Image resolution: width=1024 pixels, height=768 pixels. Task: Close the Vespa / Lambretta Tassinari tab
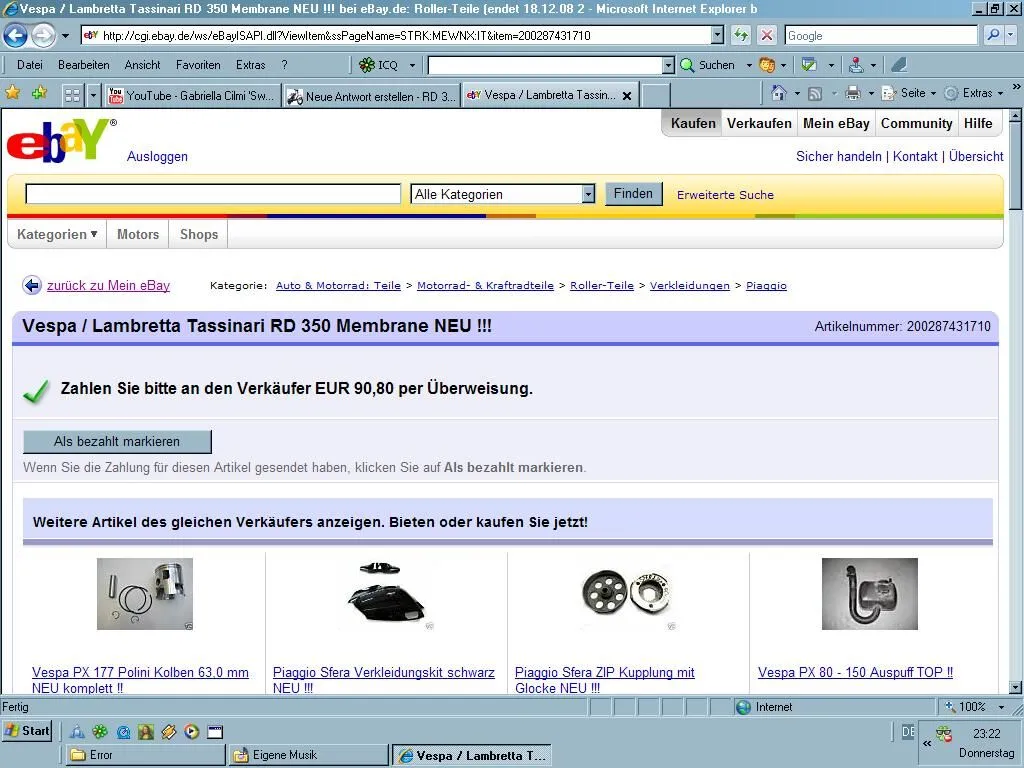pos(627,96)
